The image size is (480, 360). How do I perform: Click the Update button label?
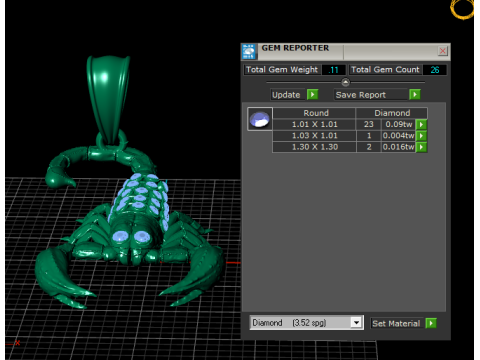[x=286, y=95]
